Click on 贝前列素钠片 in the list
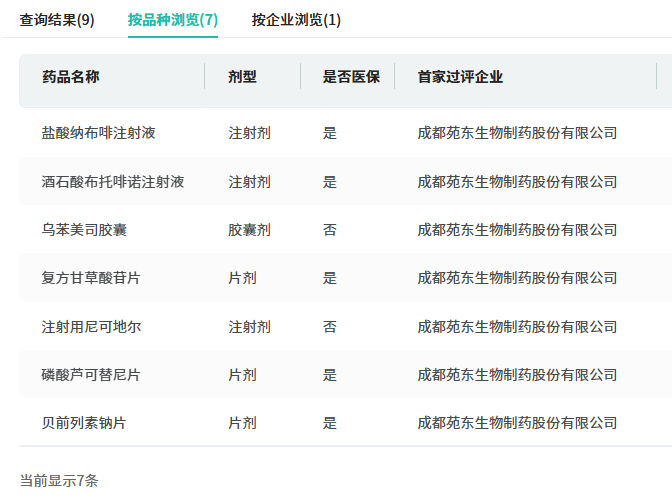Viewport: 672px width, 500px height. point(84,423)
